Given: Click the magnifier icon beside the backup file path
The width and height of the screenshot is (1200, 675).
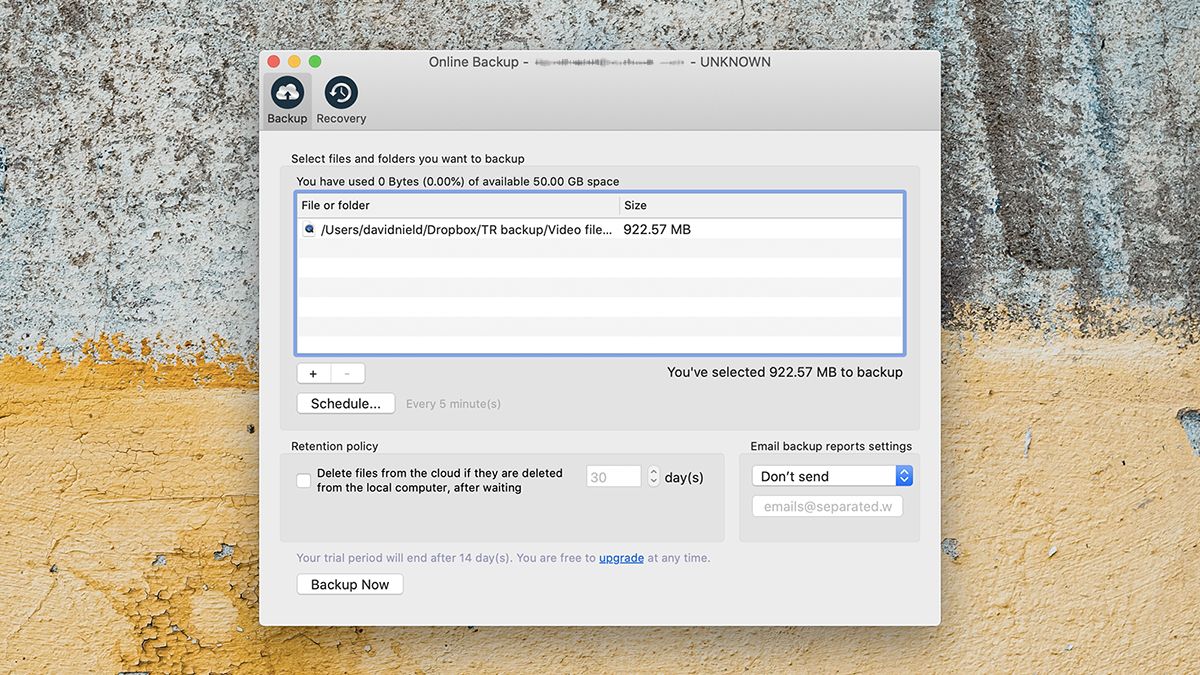Looking at the screenshot, I should pos(309,229).
